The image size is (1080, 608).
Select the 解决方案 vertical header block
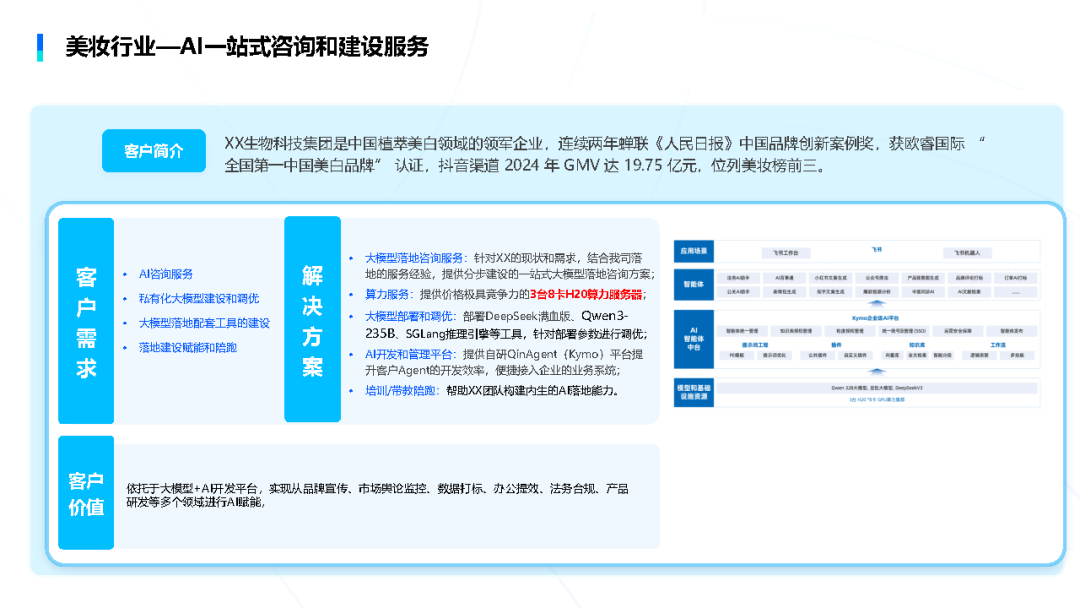[313, 319]
